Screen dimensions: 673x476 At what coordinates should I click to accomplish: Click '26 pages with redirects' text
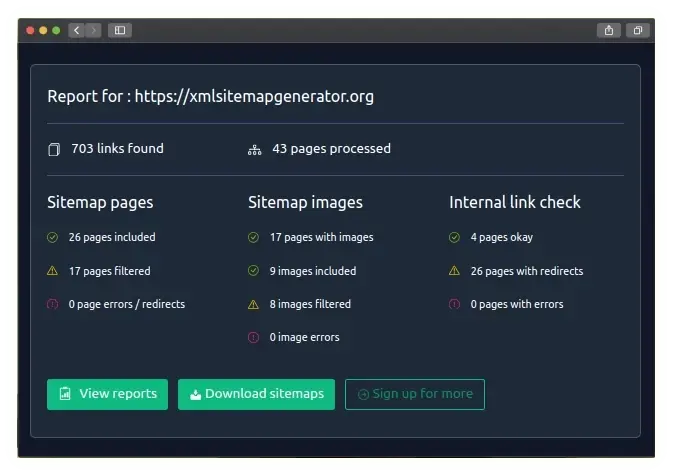click(527, 271)
